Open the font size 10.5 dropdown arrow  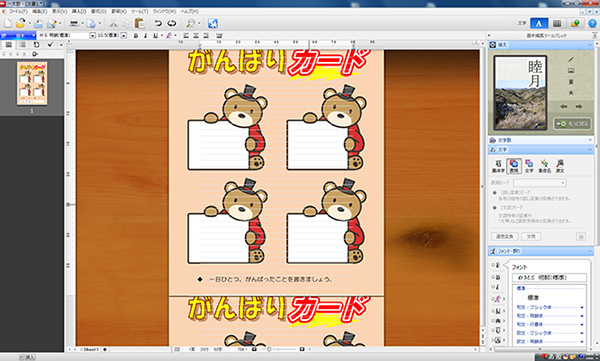[124, 36]
